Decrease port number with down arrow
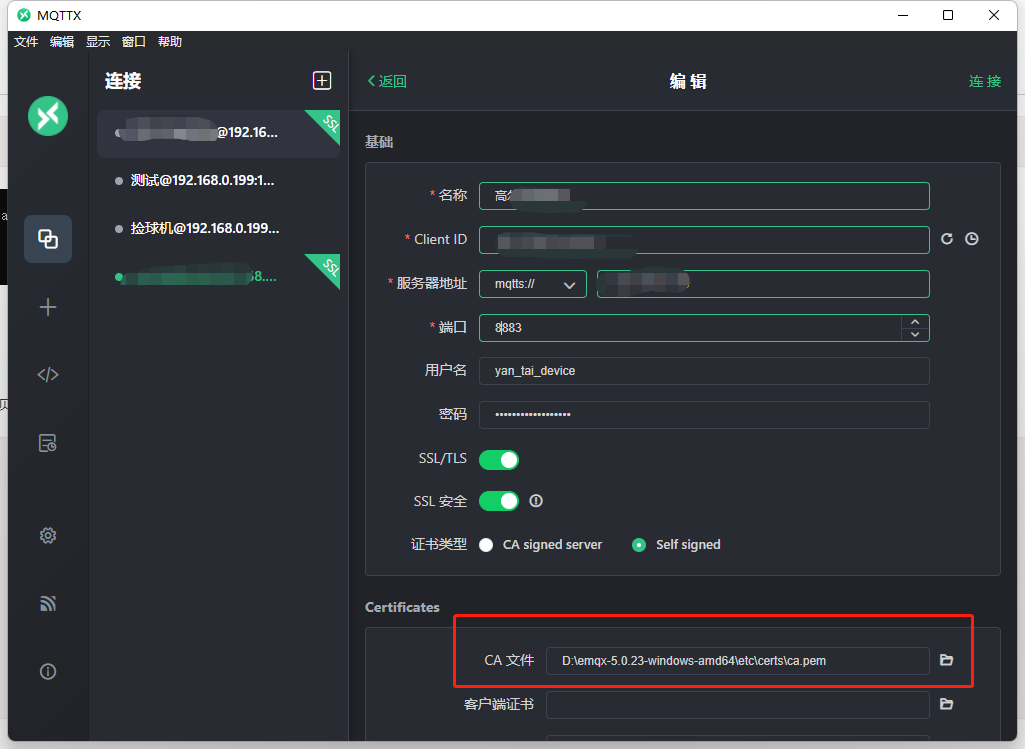Screen dimensions: 1025x749 point(915,334)
